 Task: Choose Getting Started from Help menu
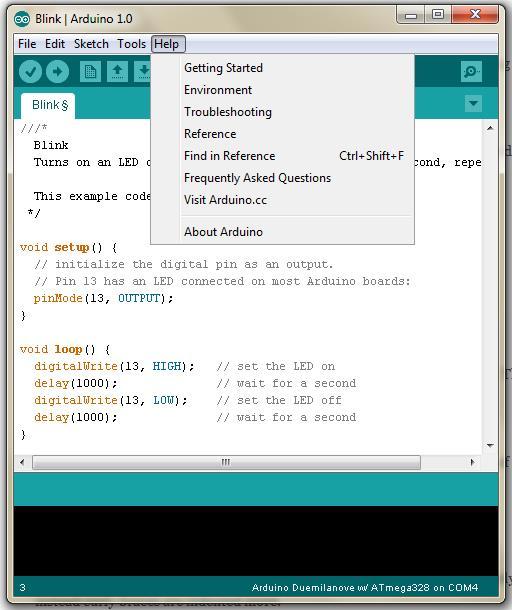coord(282,68)
